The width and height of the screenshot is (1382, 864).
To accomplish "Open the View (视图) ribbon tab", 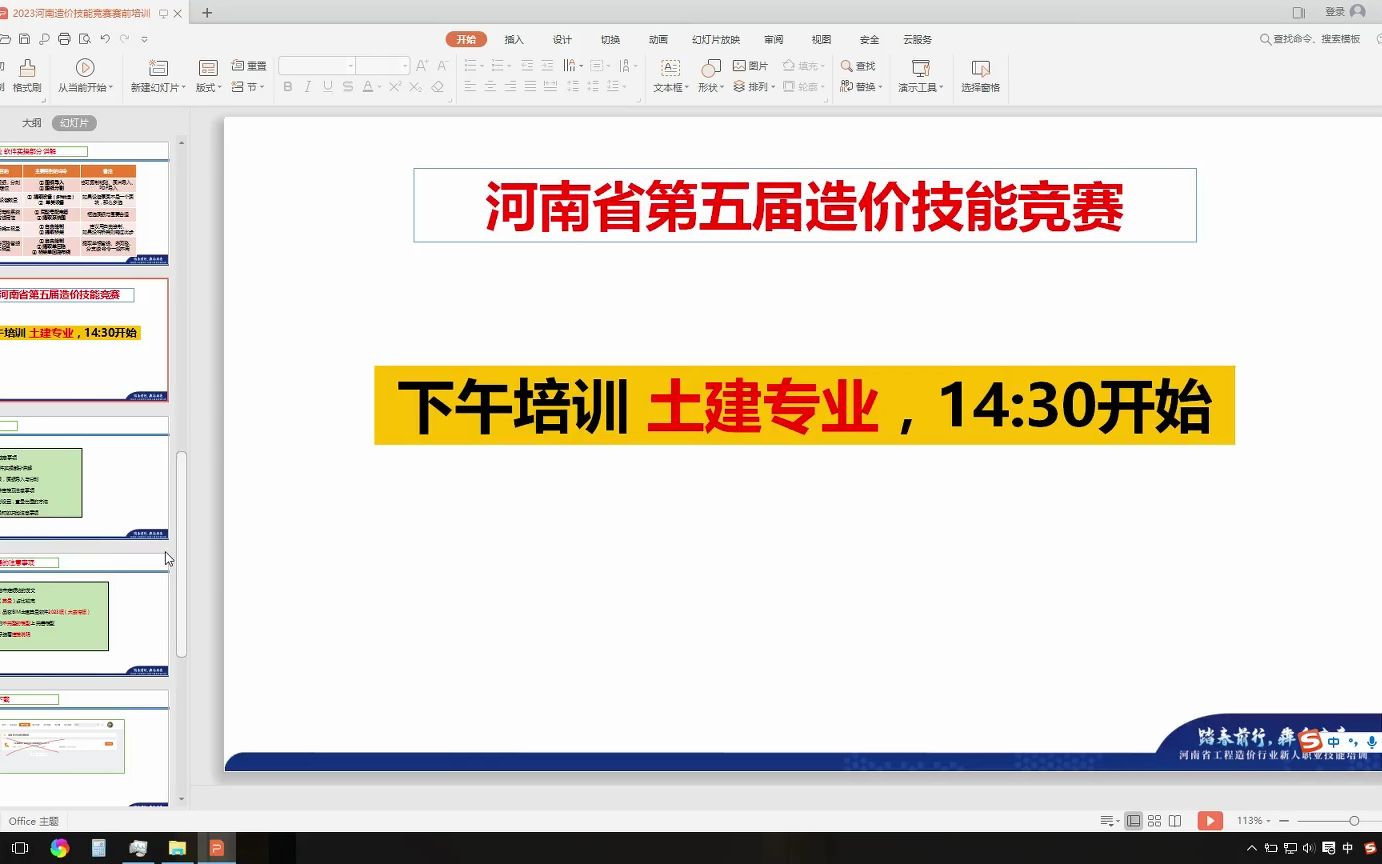I will tap(821, 39).
